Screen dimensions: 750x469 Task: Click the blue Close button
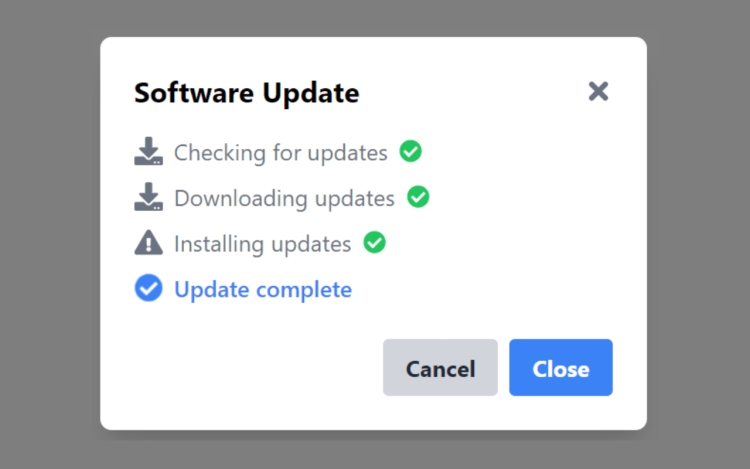point(561,367)
